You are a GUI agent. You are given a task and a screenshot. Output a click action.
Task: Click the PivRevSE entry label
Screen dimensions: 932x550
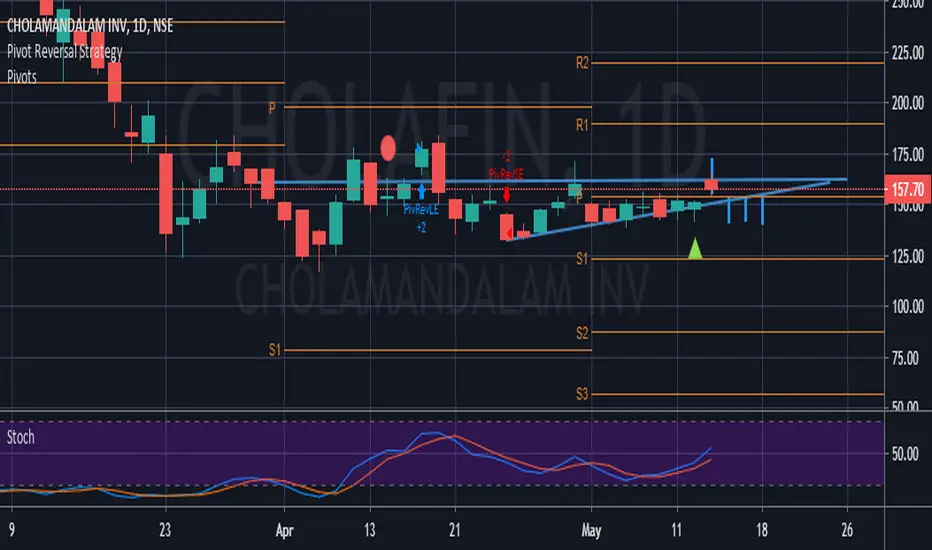(x=506, y=174)
